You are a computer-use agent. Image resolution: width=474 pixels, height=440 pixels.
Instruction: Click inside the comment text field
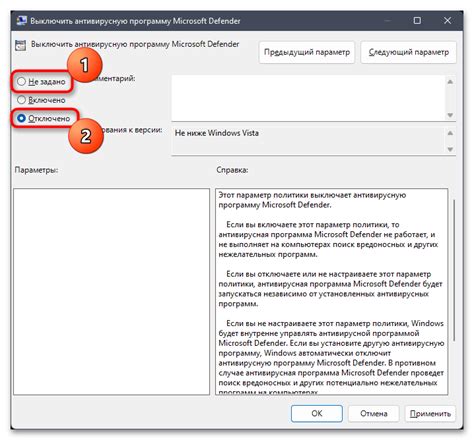click(308, 98)
